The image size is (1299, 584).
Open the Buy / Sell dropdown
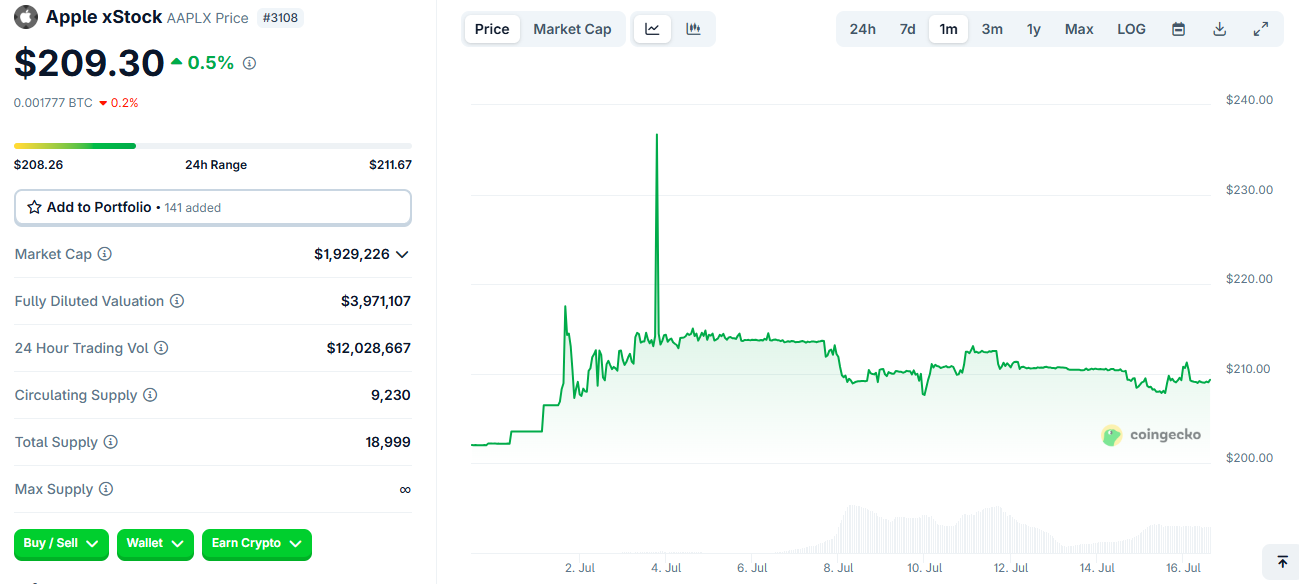pos(61,543)
